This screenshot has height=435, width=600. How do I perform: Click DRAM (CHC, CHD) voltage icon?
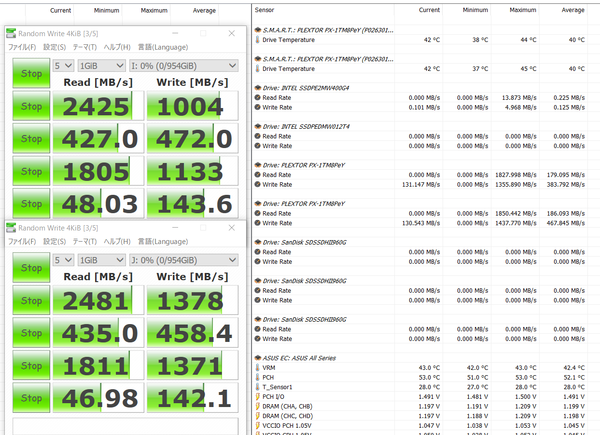coord(258,416)
